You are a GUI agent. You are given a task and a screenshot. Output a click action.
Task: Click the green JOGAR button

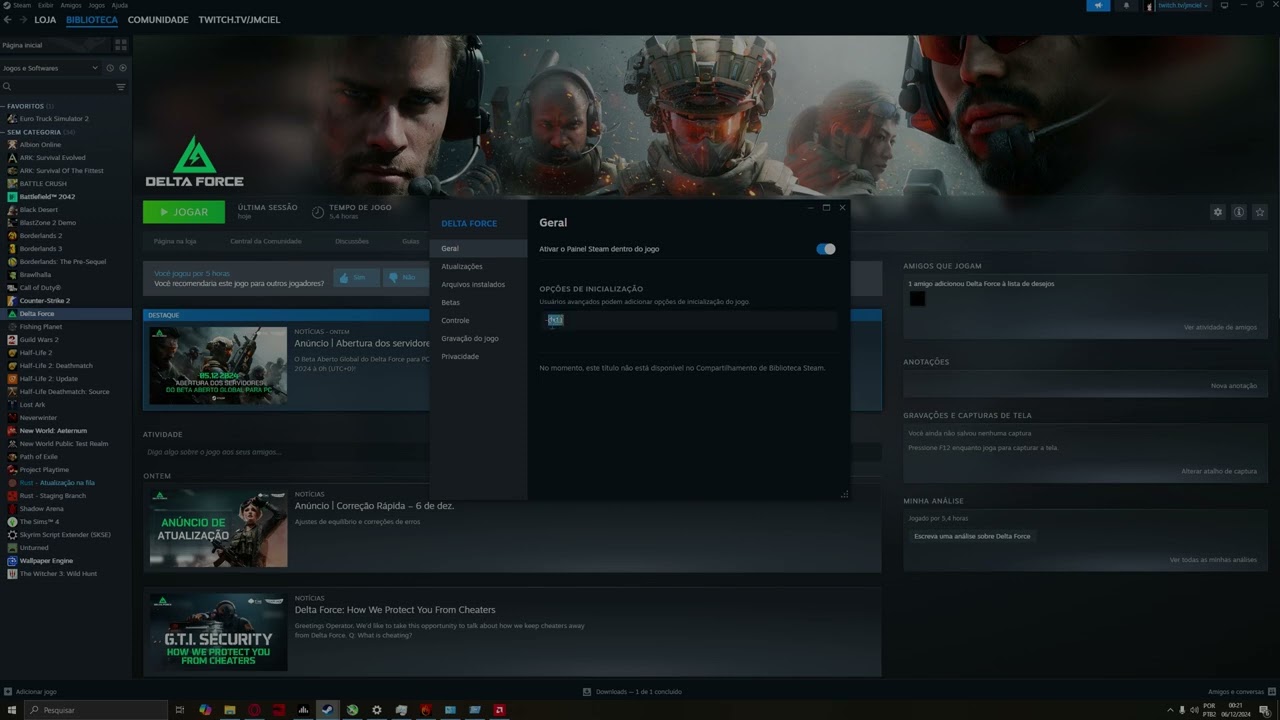pos(184,212)
